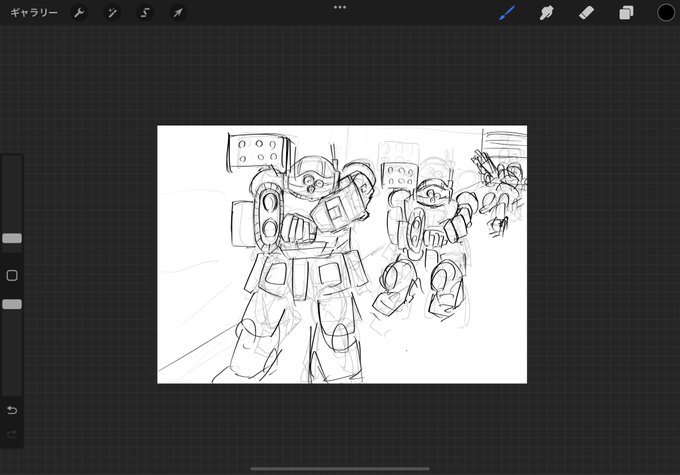Tap the home indicator bar at bottom
Image resolution: width=680 pixels, height=475 pixels.
tap(340, 468)
